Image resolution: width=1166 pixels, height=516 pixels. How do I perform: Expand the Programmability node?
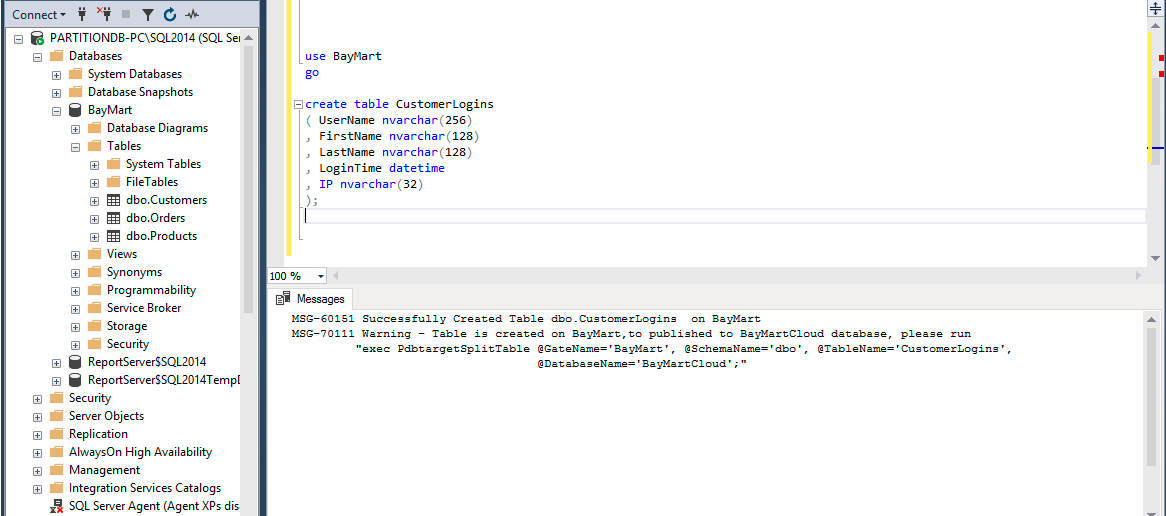(75, 290)
